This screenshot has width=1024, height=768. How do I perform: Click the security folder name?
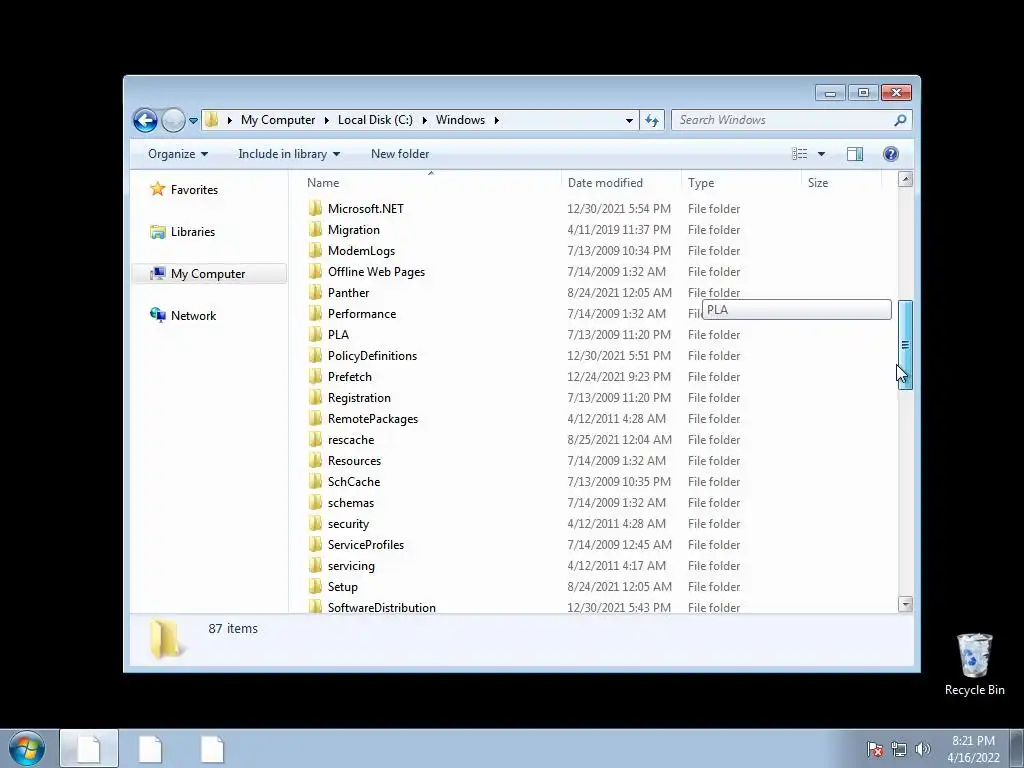(x=348, y=524)
